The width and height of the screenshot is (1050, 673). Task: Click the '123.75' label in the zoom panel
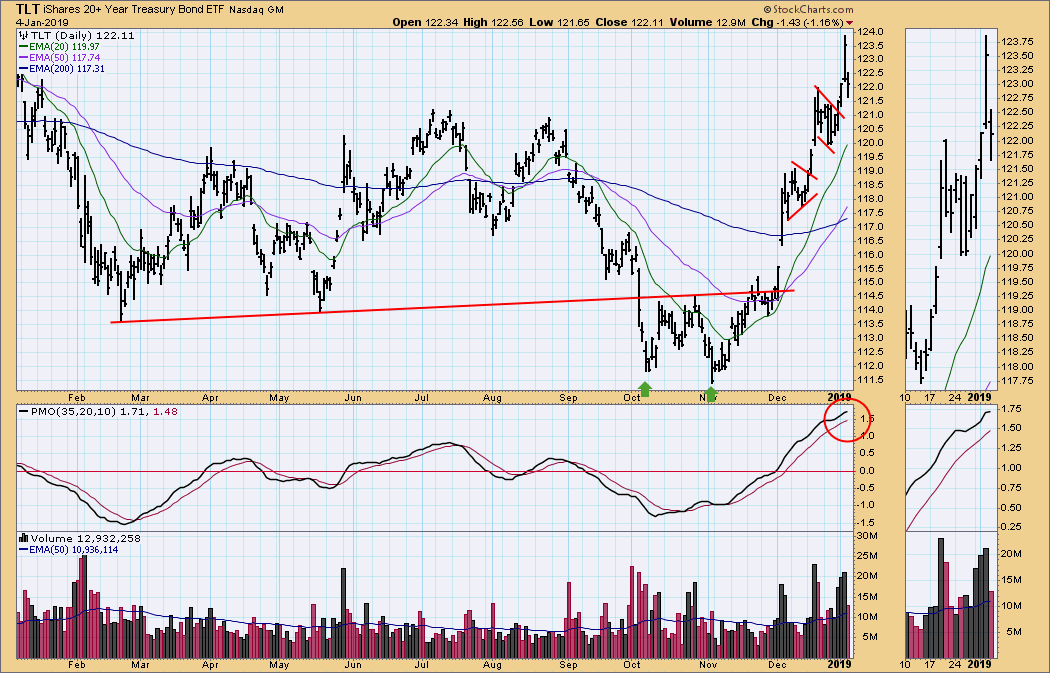(x=1017, y=41)
